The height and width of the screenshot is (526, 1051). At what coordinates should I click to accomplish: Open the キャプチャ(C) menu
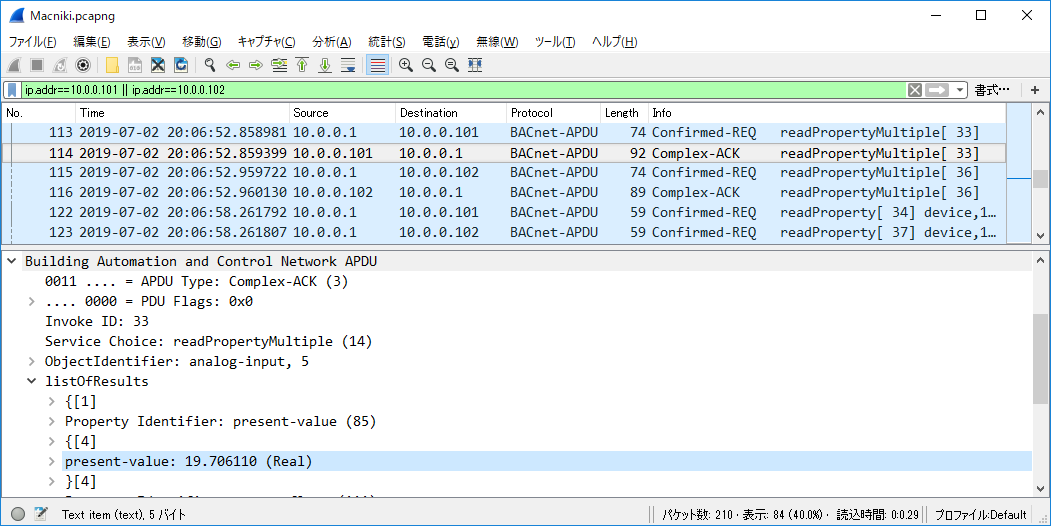click(266, 42)
